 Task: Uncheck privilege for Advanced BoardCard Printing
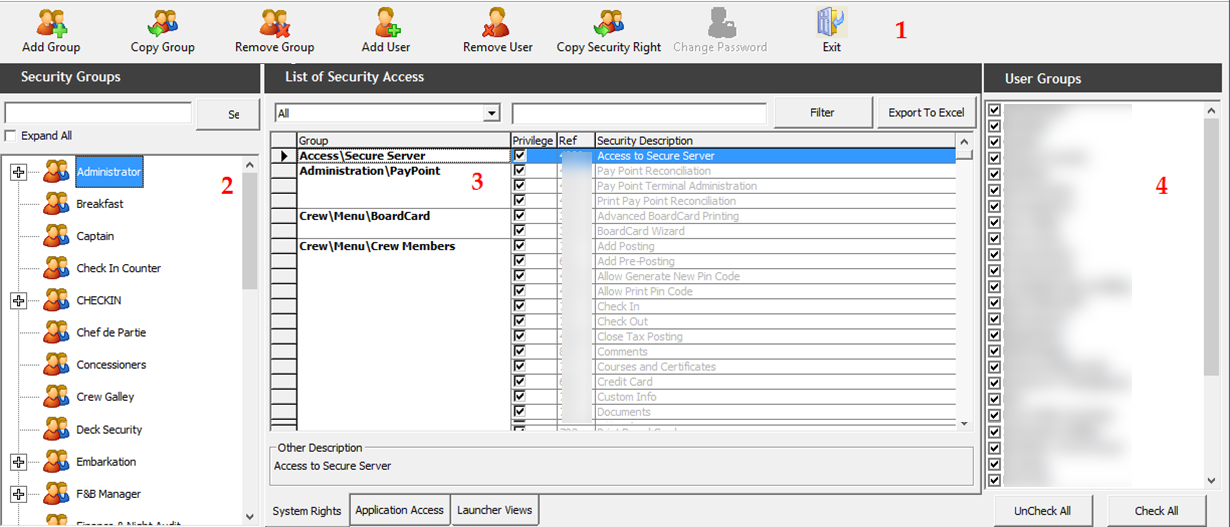coord(520,216)
